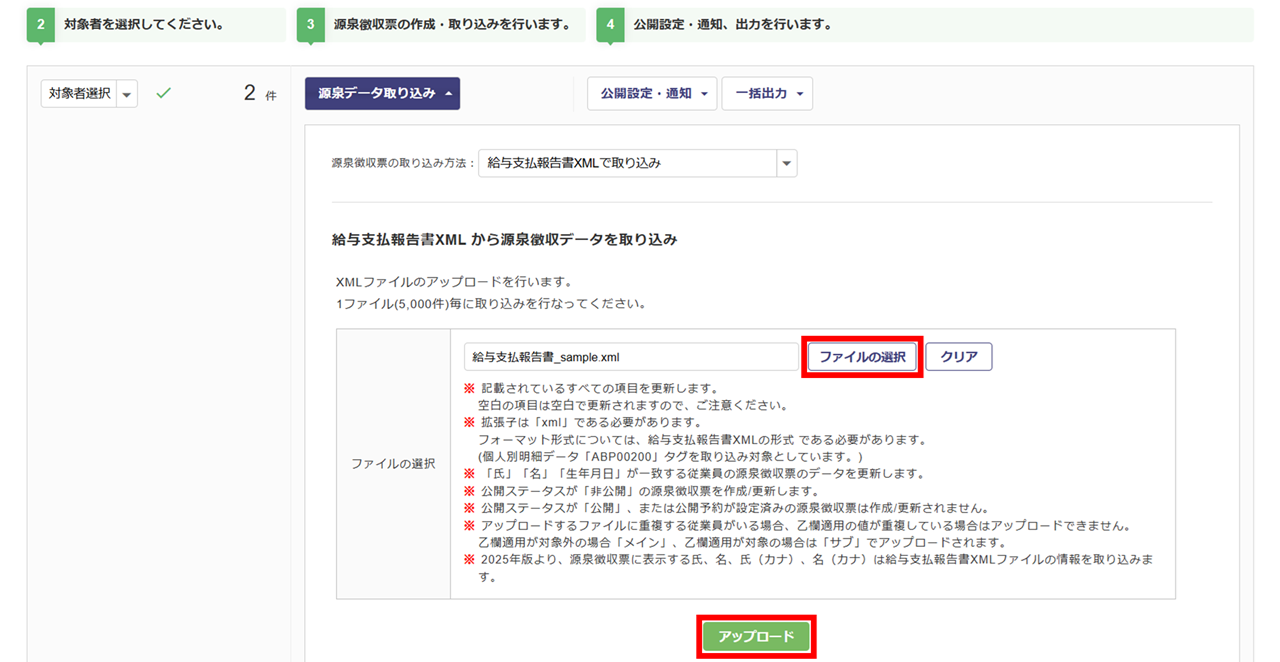Image resolution: width=1280 pixels, height=662 pixels.
Task: Select the 給与支払報告書XMLで取り込み combo box
Action: (626, 163)
